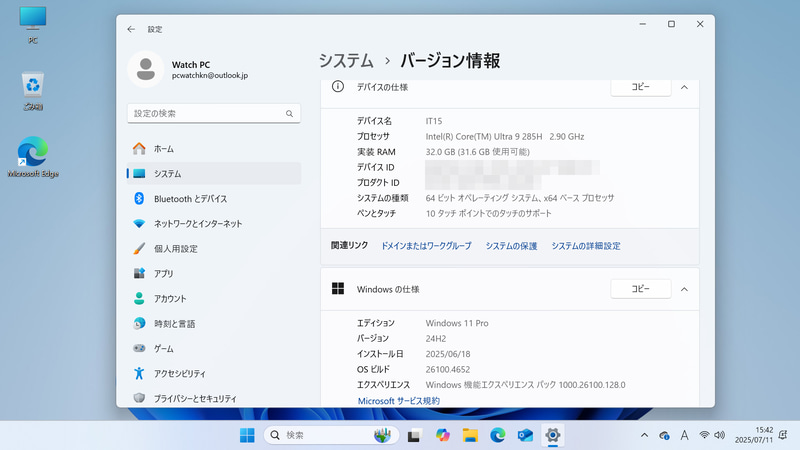Open システムの詳細設定 link
Image resolution: width=800 pixels, height=450 pixels.
coord(586,246)
